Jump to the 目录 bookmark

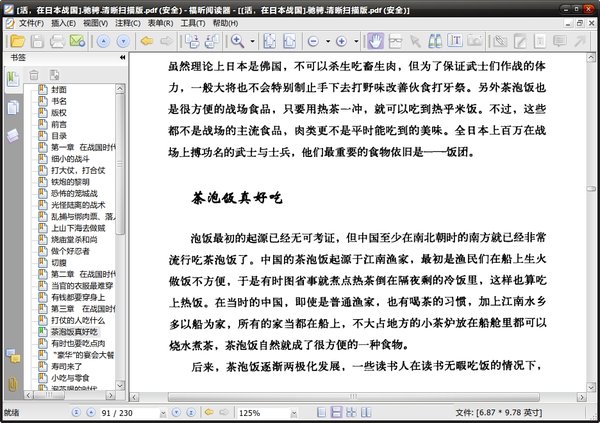pos(59,136)
